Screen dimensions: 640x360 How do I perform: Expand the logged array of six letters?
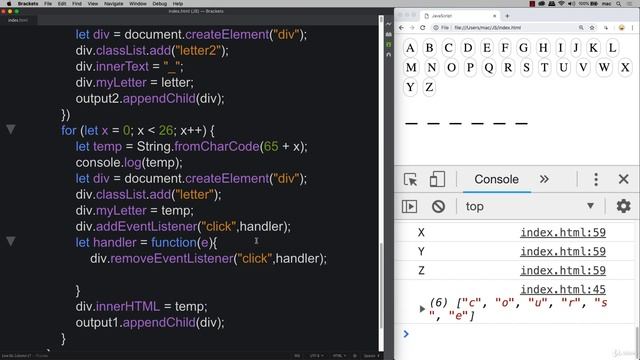pos(422,309)
